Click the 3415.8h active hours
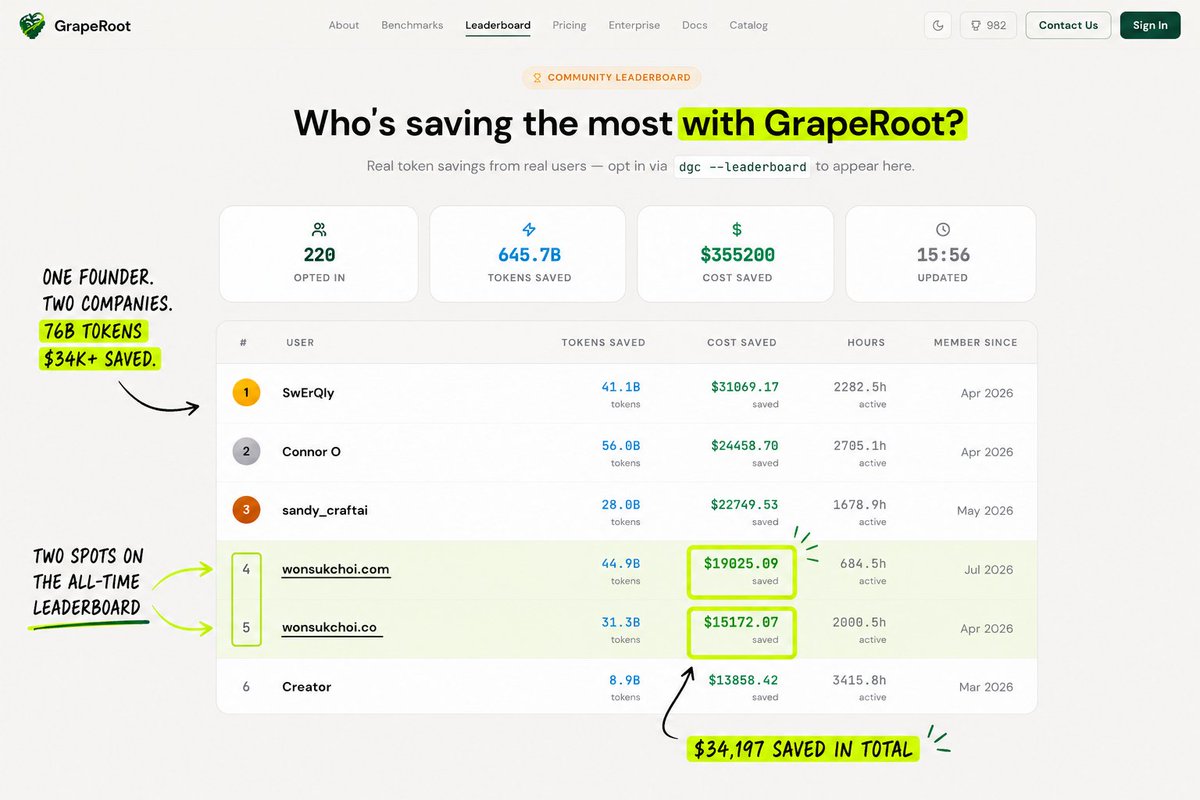Image resolution: width=1200 pixels, height=800 pixels. pyautogui.click(x=859, y=680)
